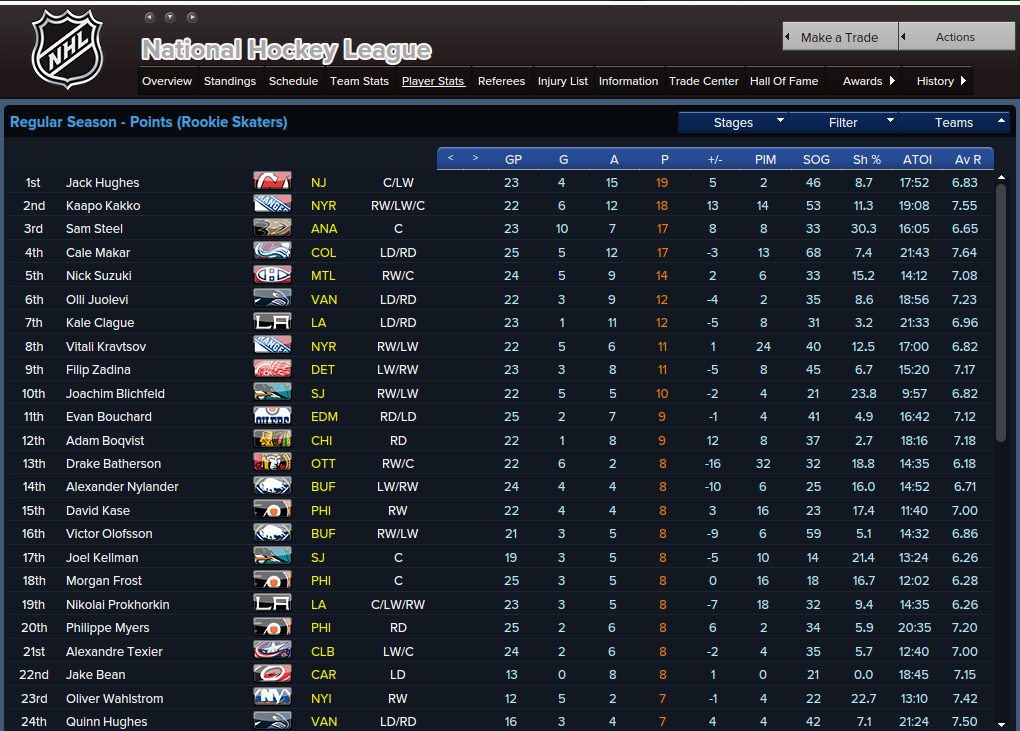Click the Flyers logo beside David Kase
The width and height of the screenshot is (1020, 731).
pos(272,510)
